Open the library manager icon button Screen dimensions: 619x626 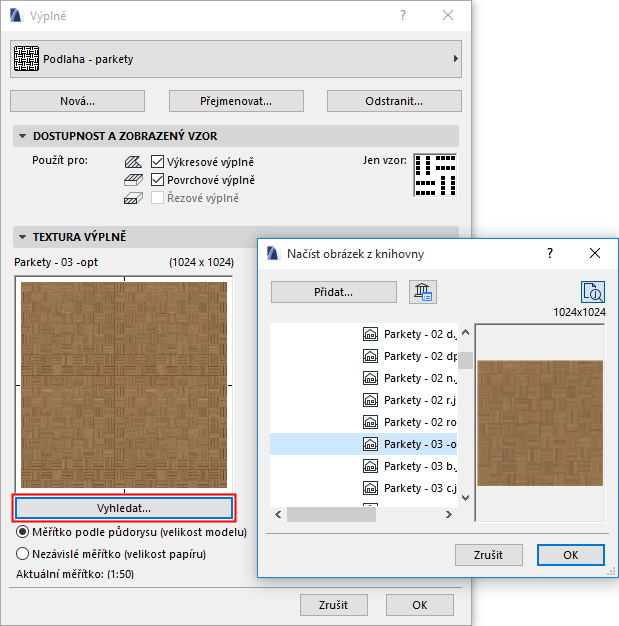(423, 292)
